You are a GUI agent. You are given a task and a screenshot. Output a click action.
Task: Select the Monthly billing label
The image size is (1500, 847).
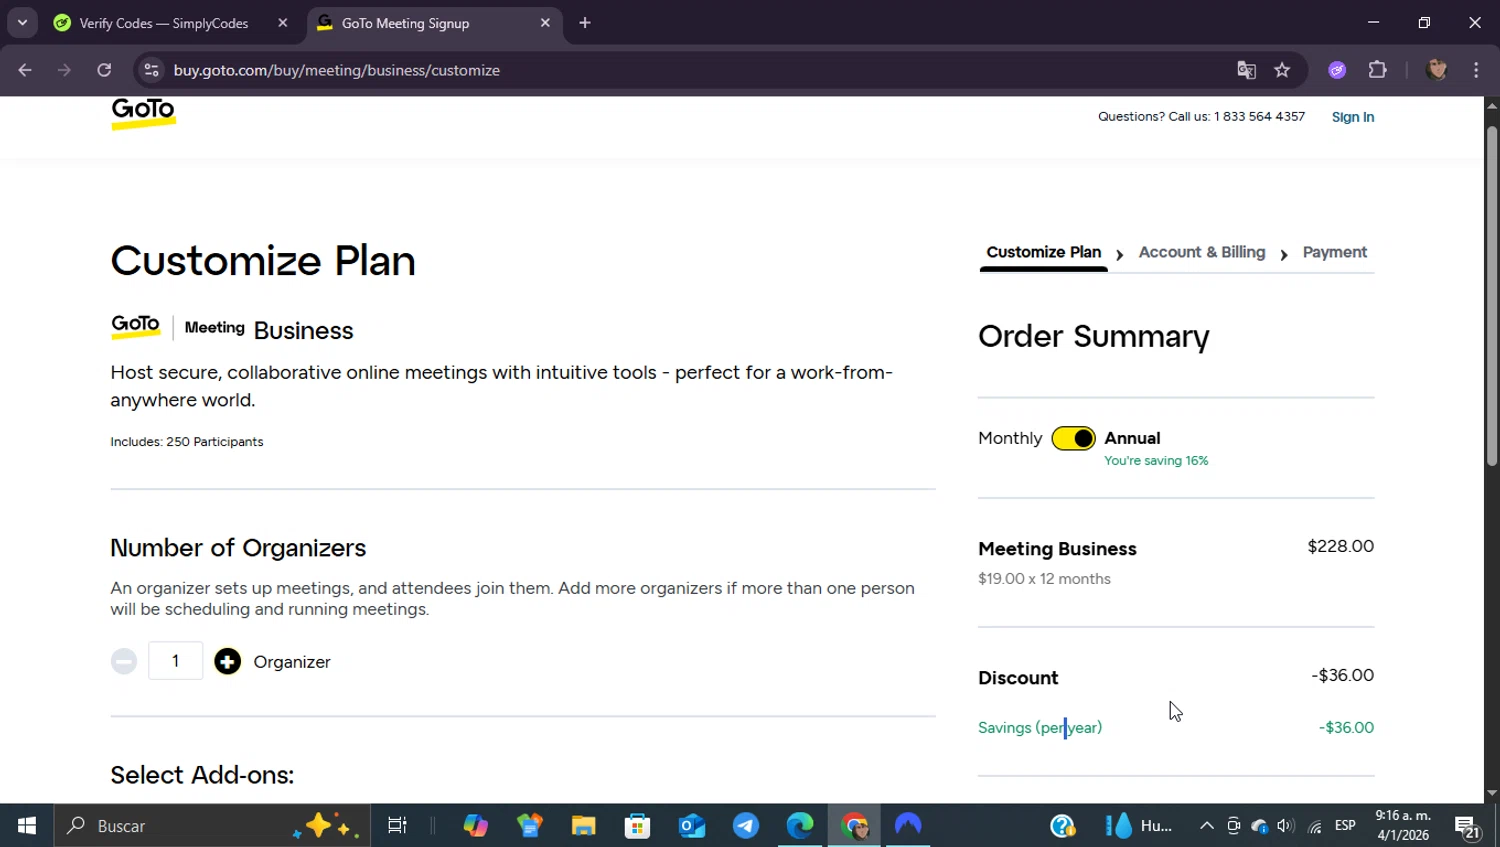[1010, 438]
